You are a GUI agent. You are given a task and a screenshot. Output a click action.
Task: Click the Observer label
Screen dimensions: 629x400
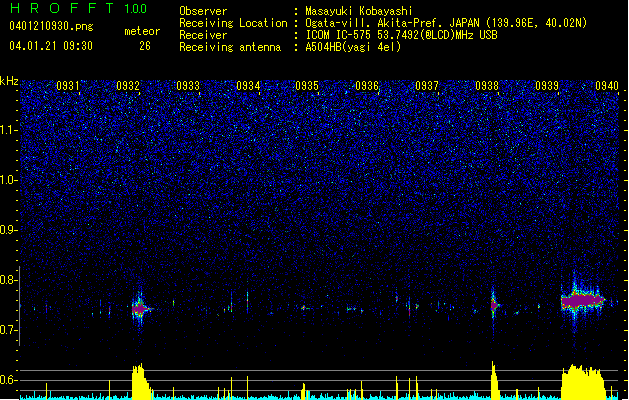(203, 11)
